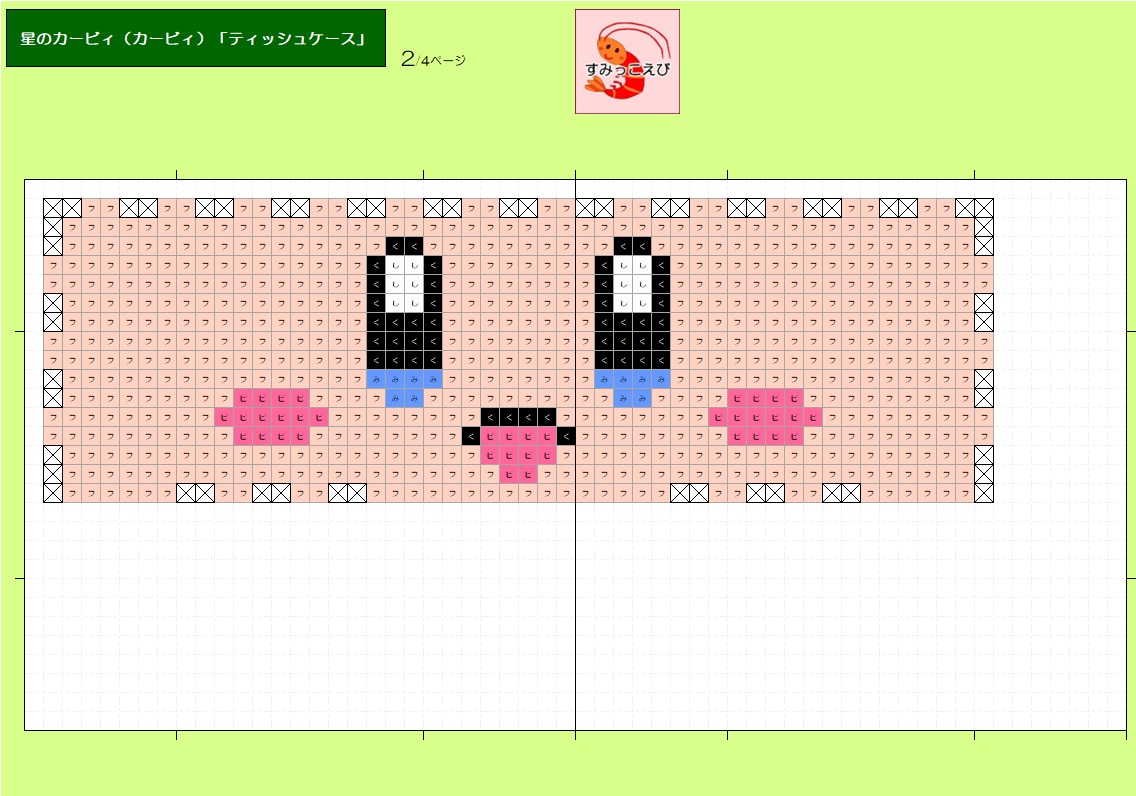The width and height of the screenshot is (1136, 796).
Task: Click the すみっこえび shrimp logo
Action: [627, 62]
